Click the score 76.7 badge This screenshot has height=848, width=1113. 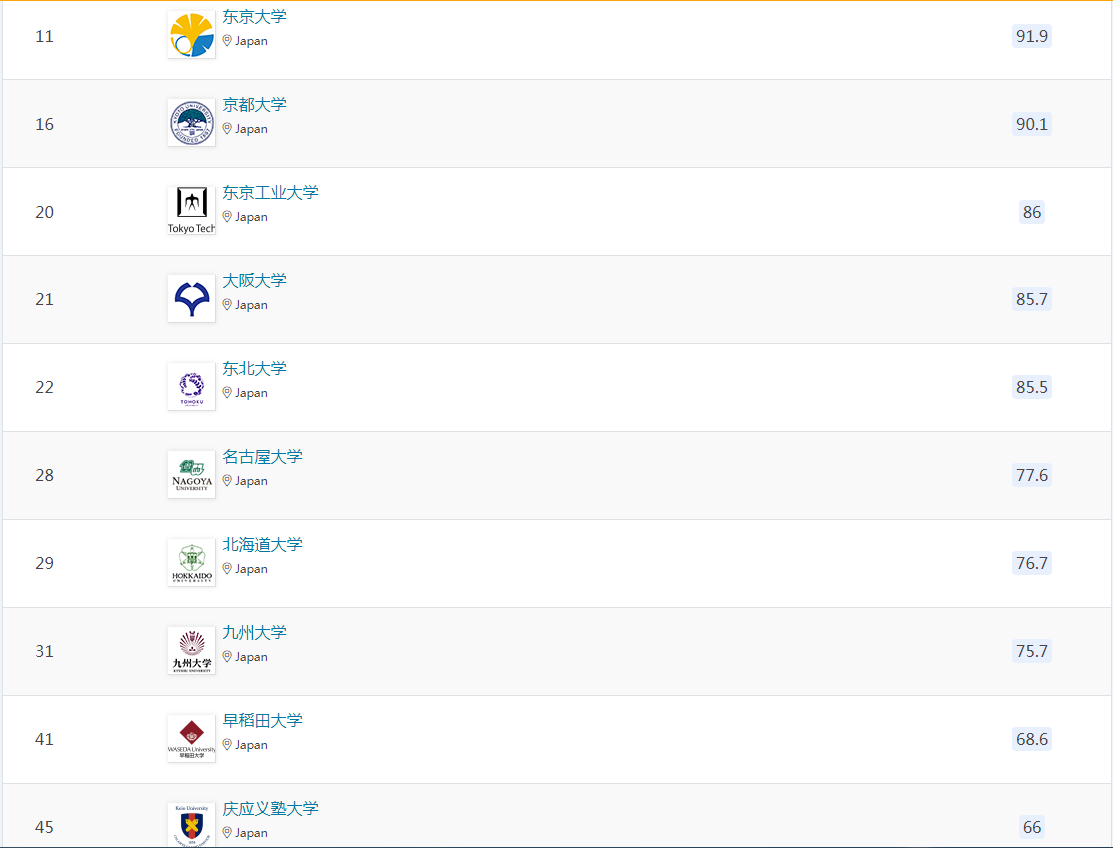tap(1031, 563)
